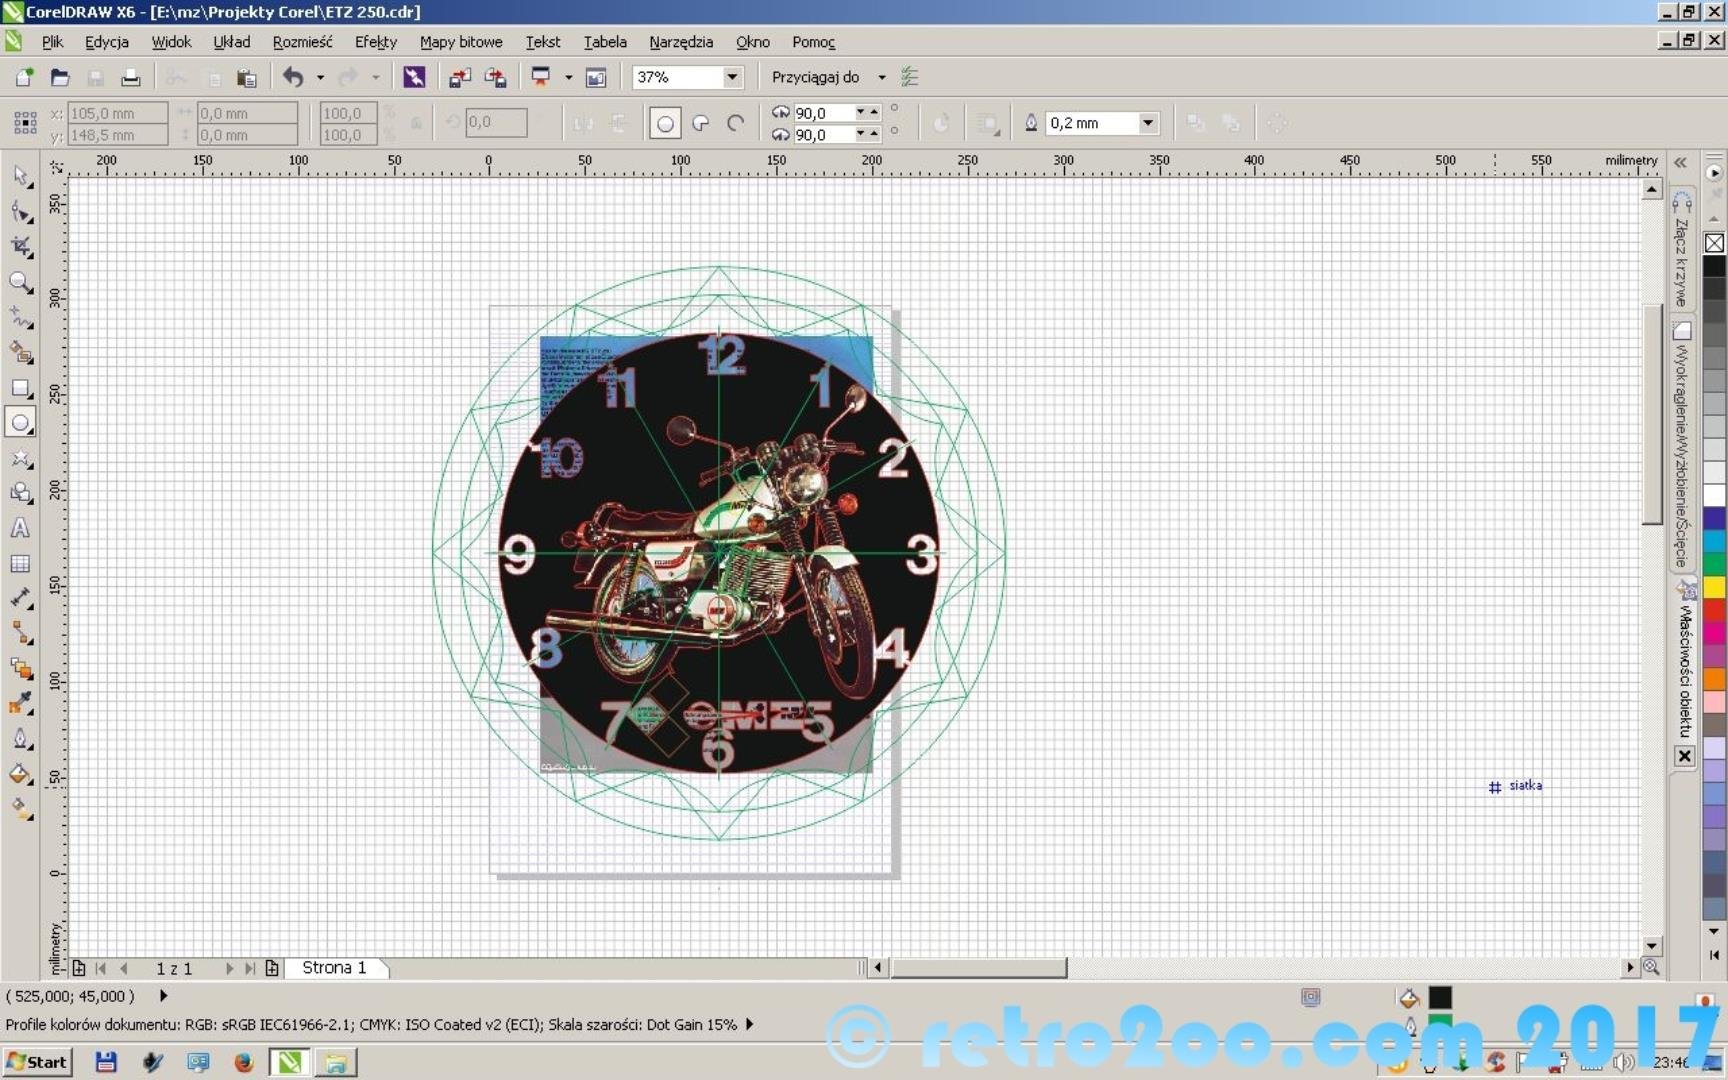Activate the Text tool
Viewport: 1728px width, 1080px height.
pyautogui.click(x=20, y=528)
